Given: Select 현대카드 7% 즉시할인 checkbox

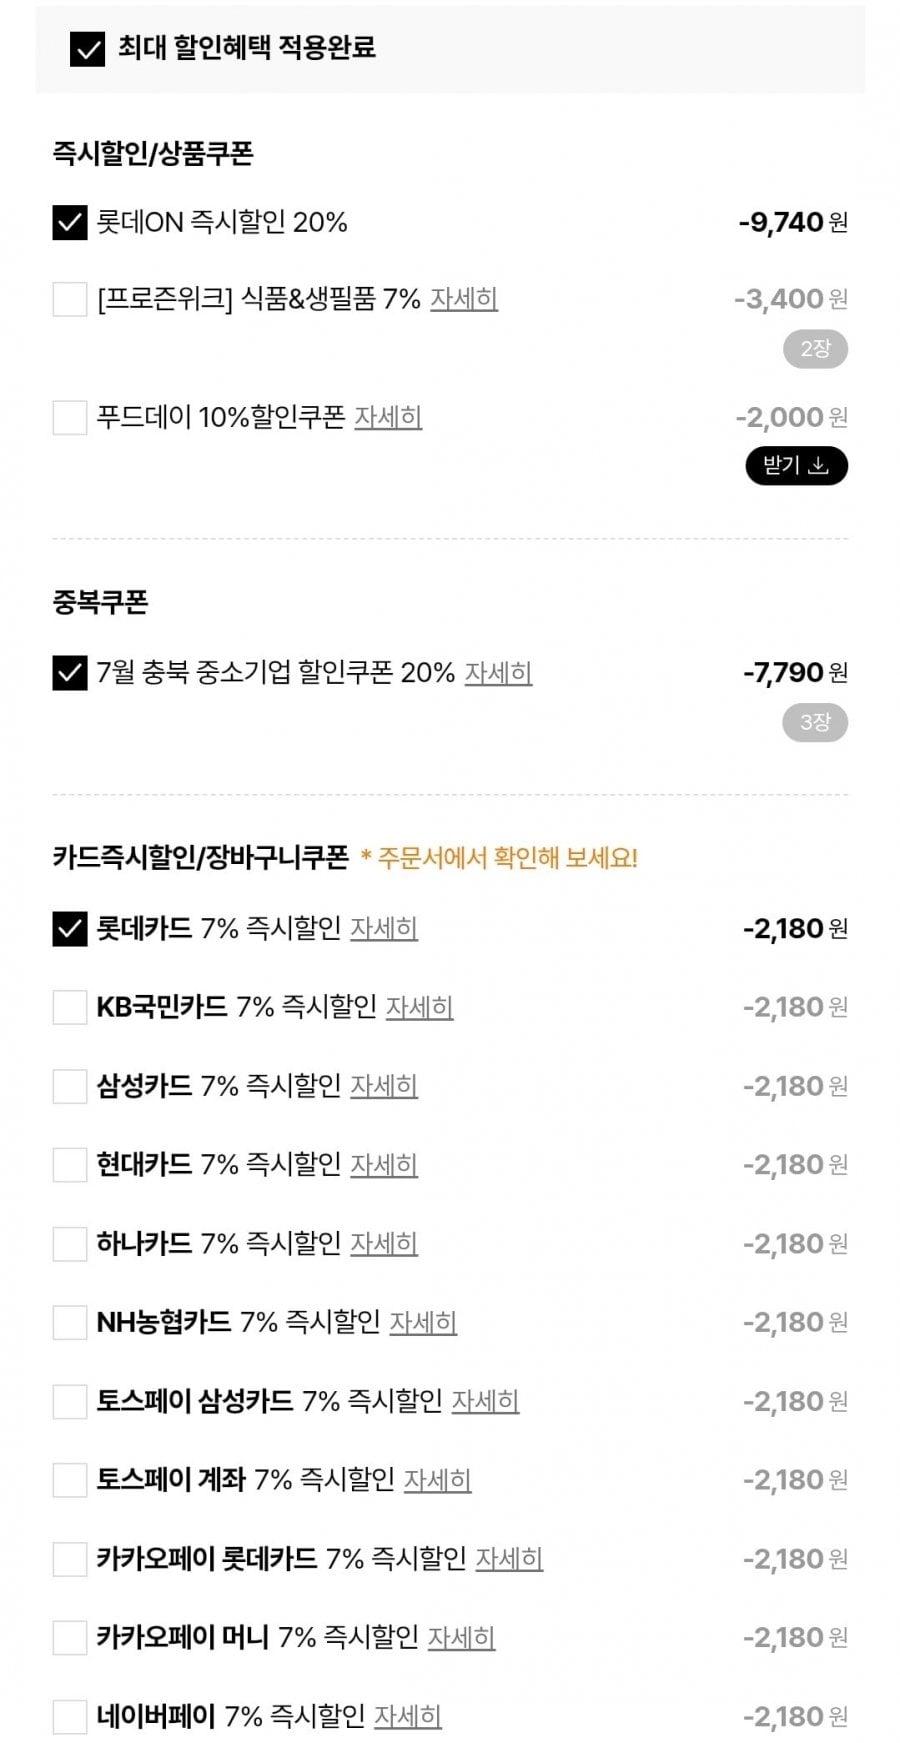Looking at the screenshot, I should (x=70, y=1165).
